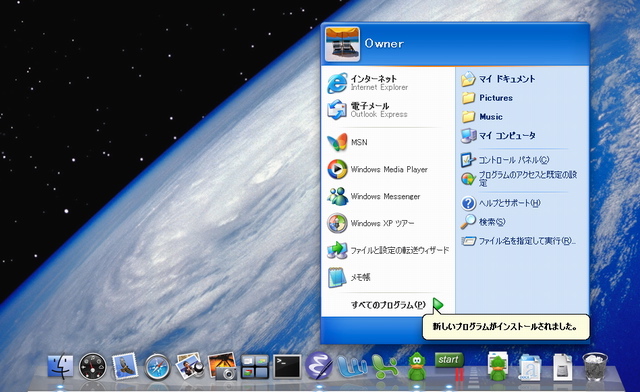
Task: Open マイ ドキュメント folder
Action: [498, 79]
